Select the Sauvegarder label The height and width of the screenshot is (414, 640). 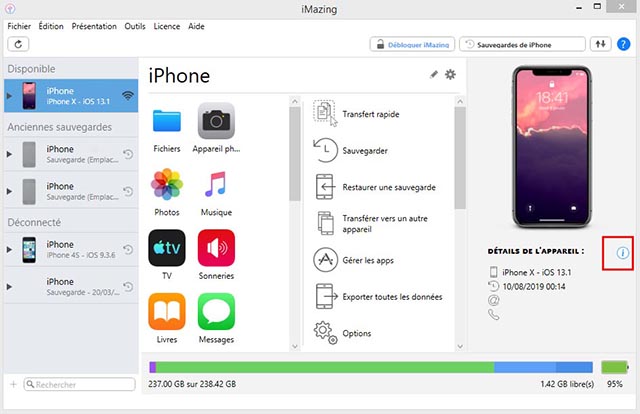click(365, 151)
